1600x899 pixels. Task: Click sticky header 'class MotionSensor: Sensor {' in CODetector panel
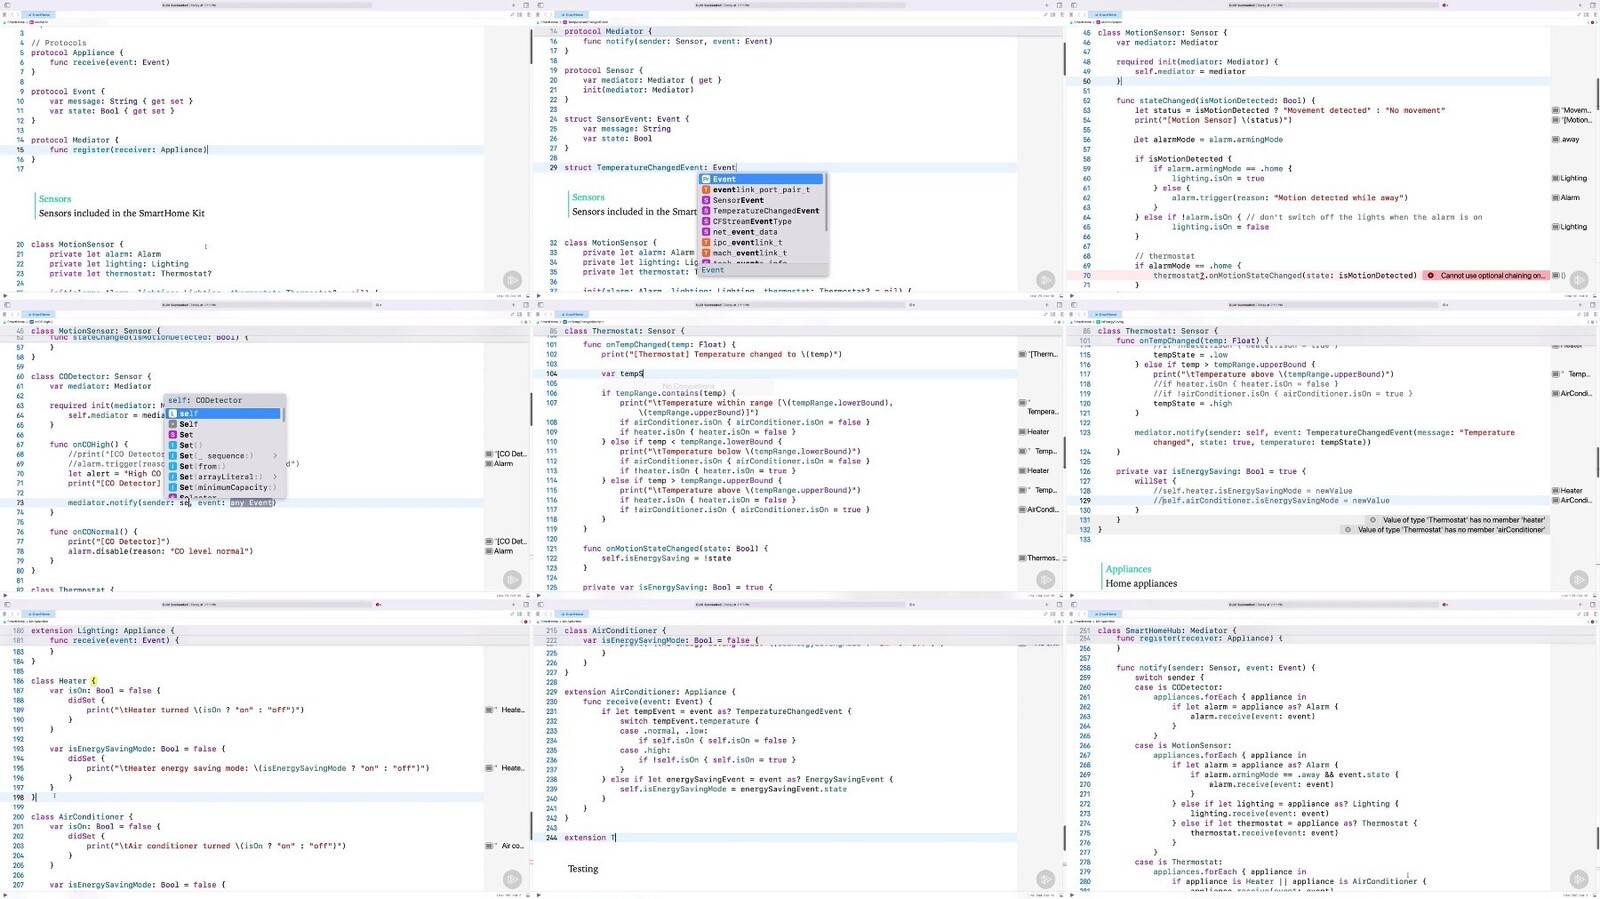tap(95, 331)
